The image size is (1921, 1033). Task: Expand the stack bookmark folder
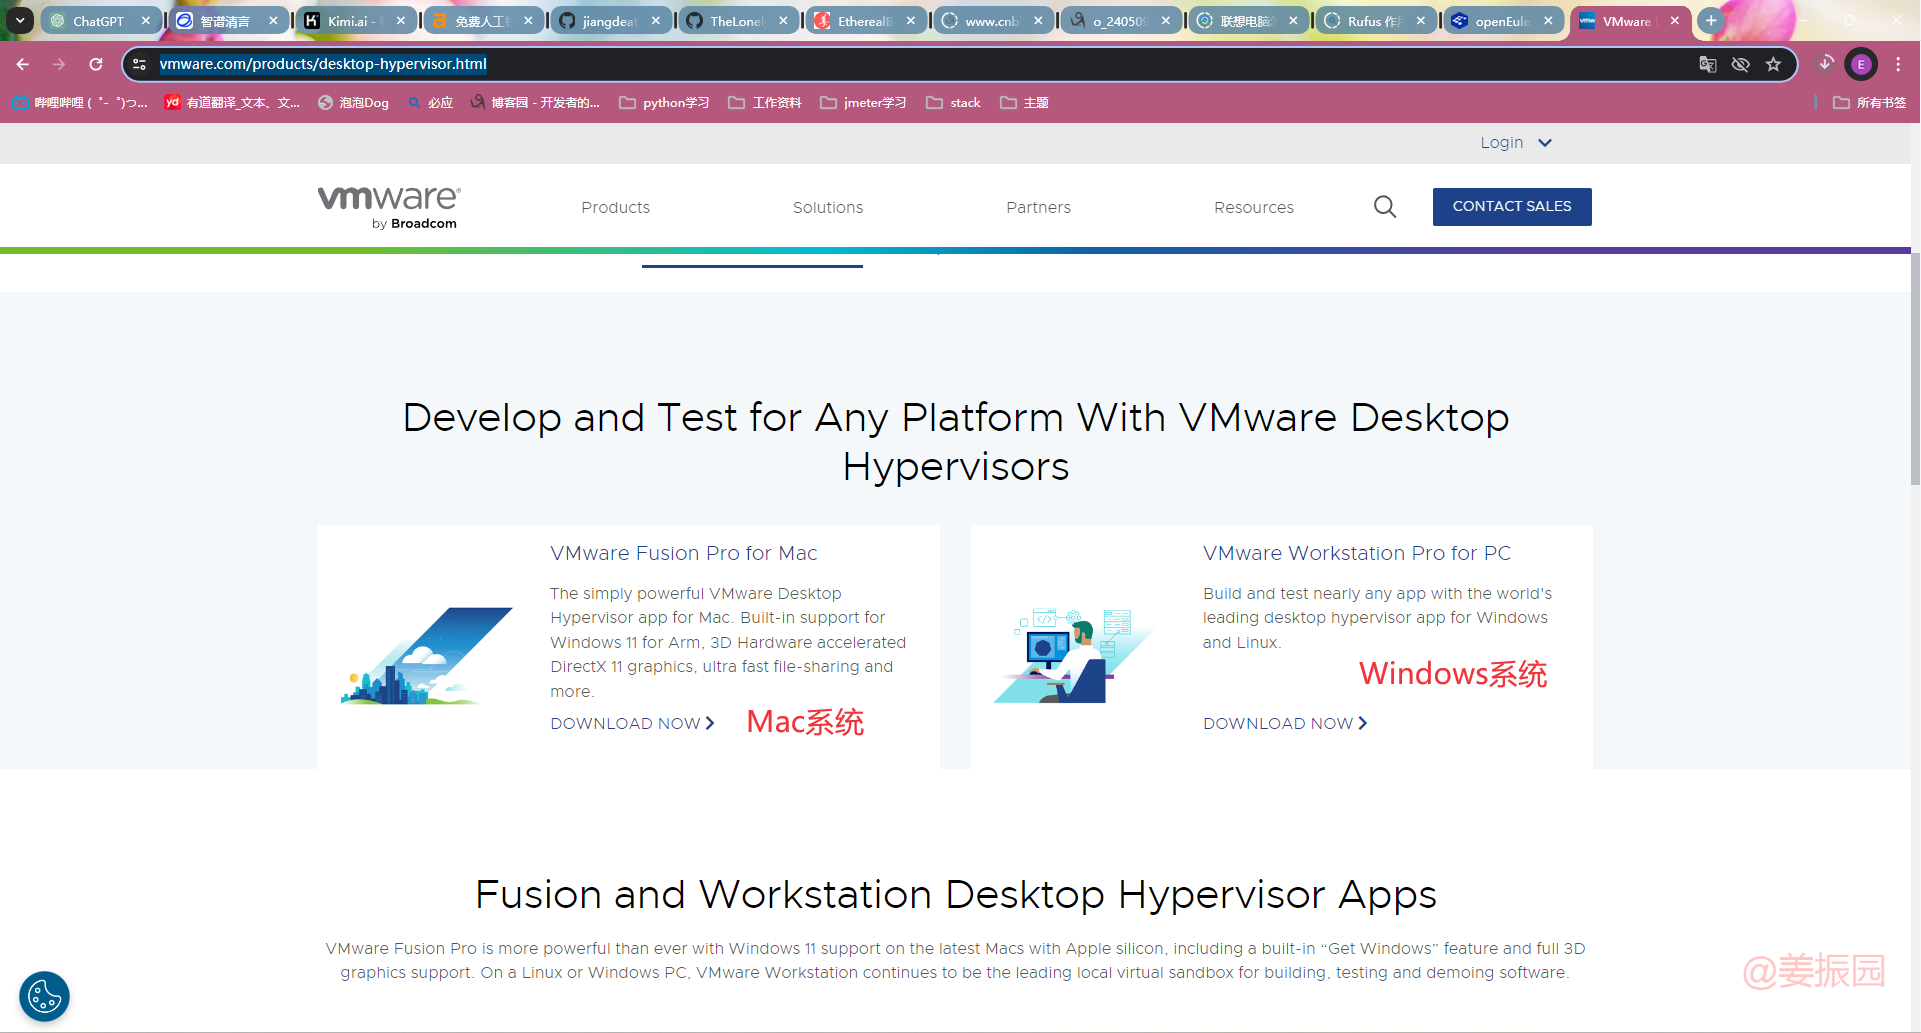click(953, 103)
